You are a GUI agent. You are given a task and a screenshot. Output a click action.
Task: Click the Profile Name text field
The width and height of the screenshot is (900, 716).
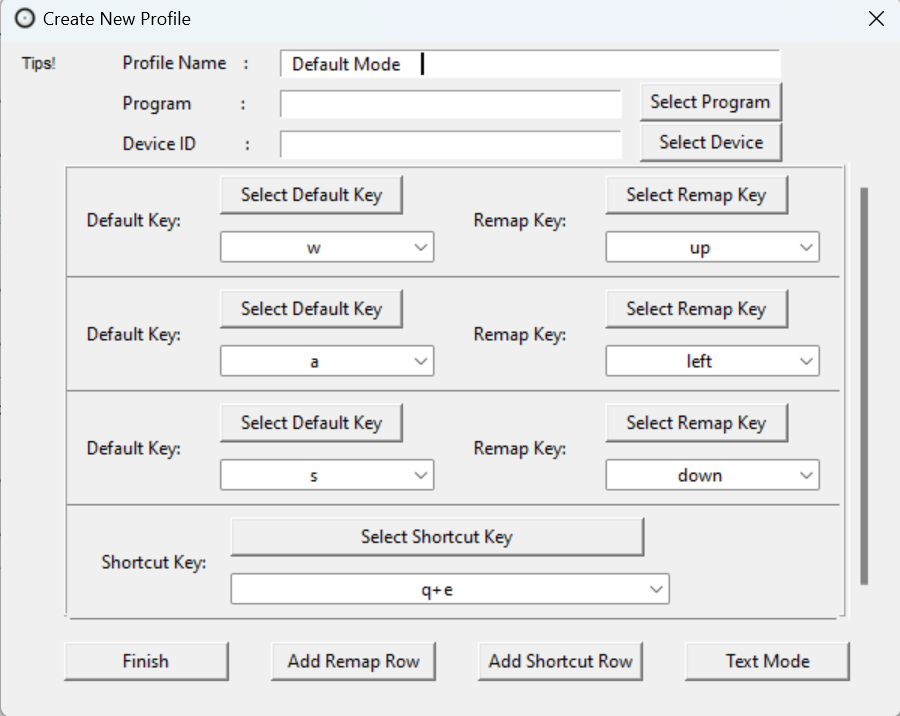(530, 64)
